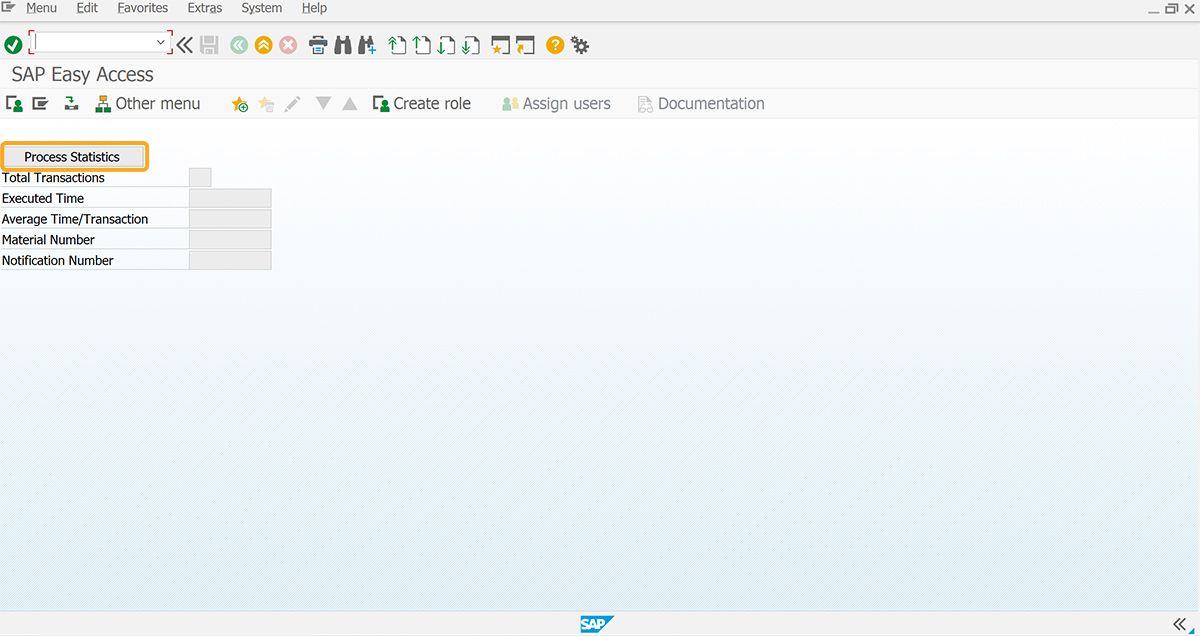Click the User menu icon
Viewport: 1200px width, 636px height.
(14, 103)
